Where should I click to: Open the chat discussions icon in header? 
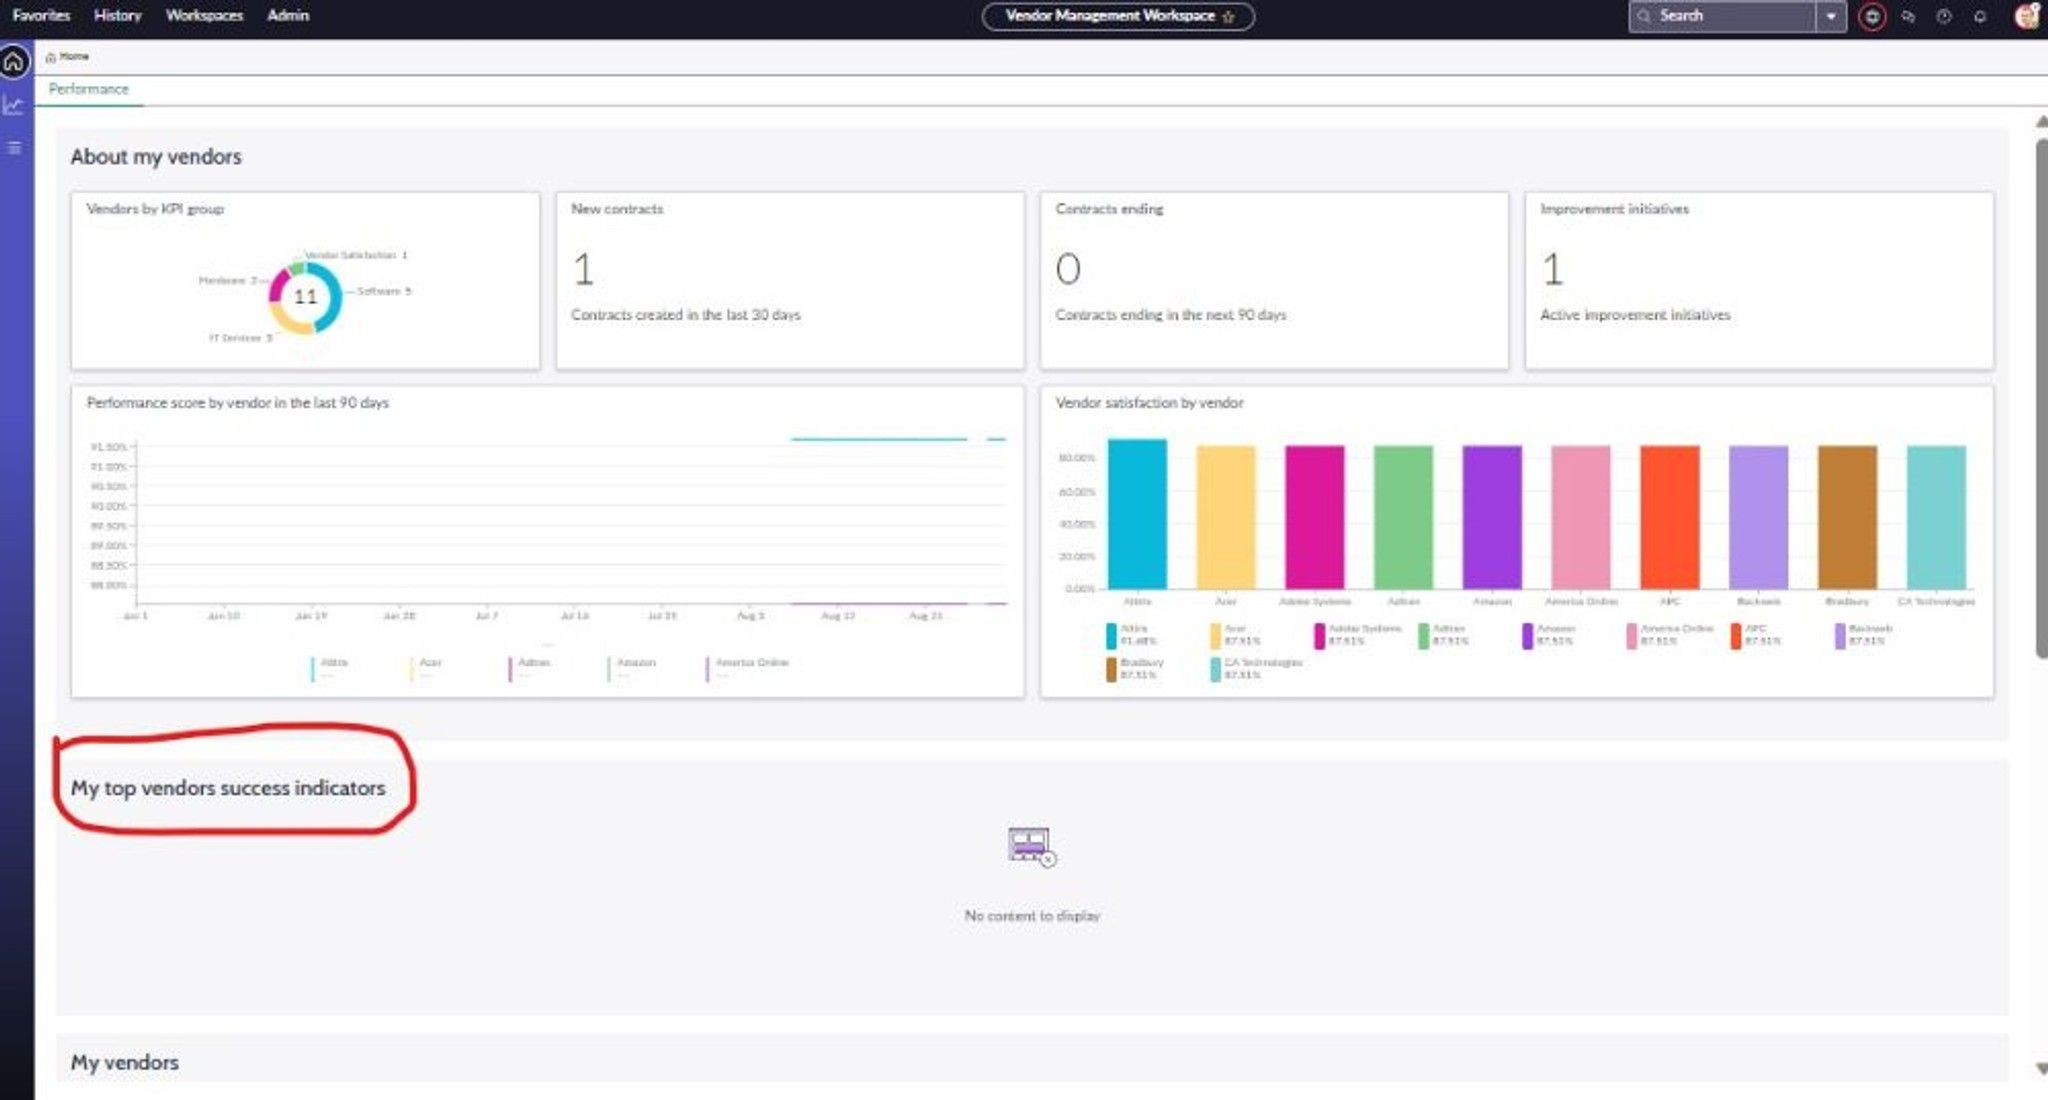[1908, 16]
